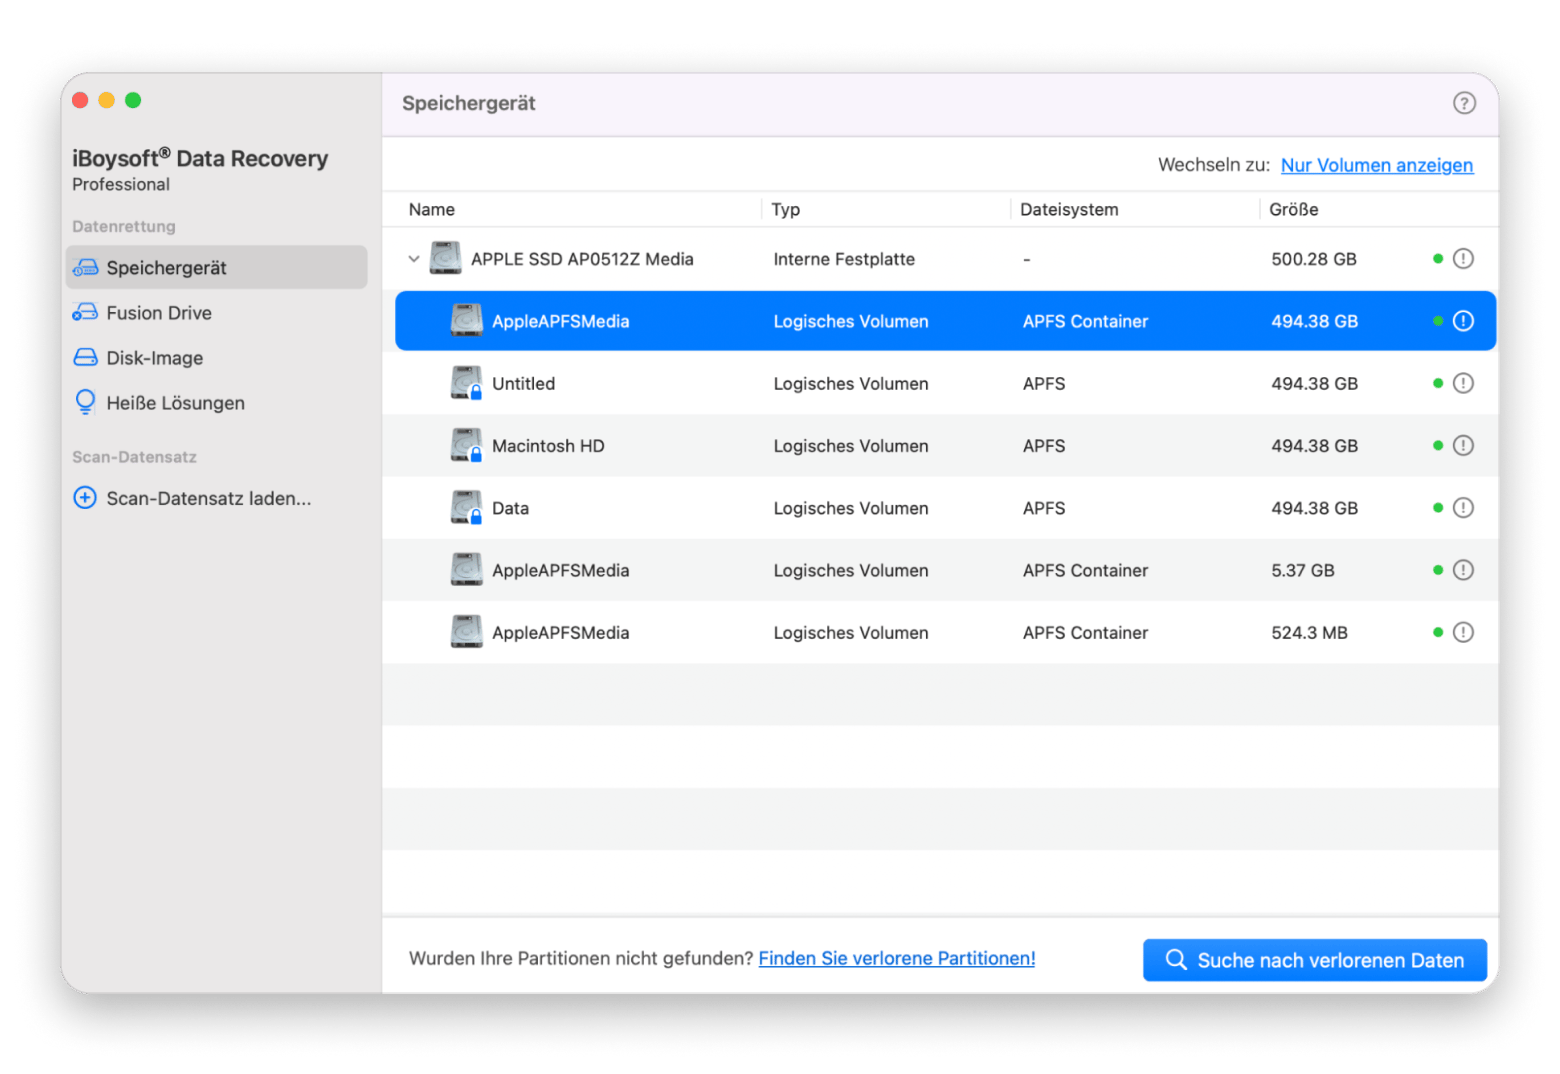
Task: Click green status dot of APPLE SSD row
Action: click(x=1438, y=259)
